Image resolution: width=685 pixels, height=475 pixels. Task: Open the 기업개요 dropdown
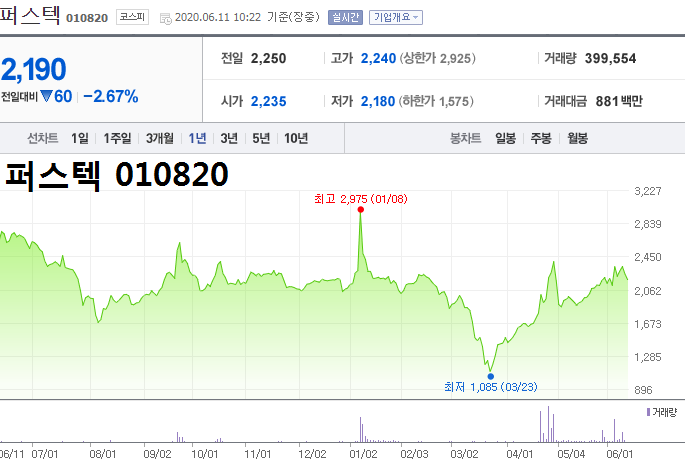(396, 17)
